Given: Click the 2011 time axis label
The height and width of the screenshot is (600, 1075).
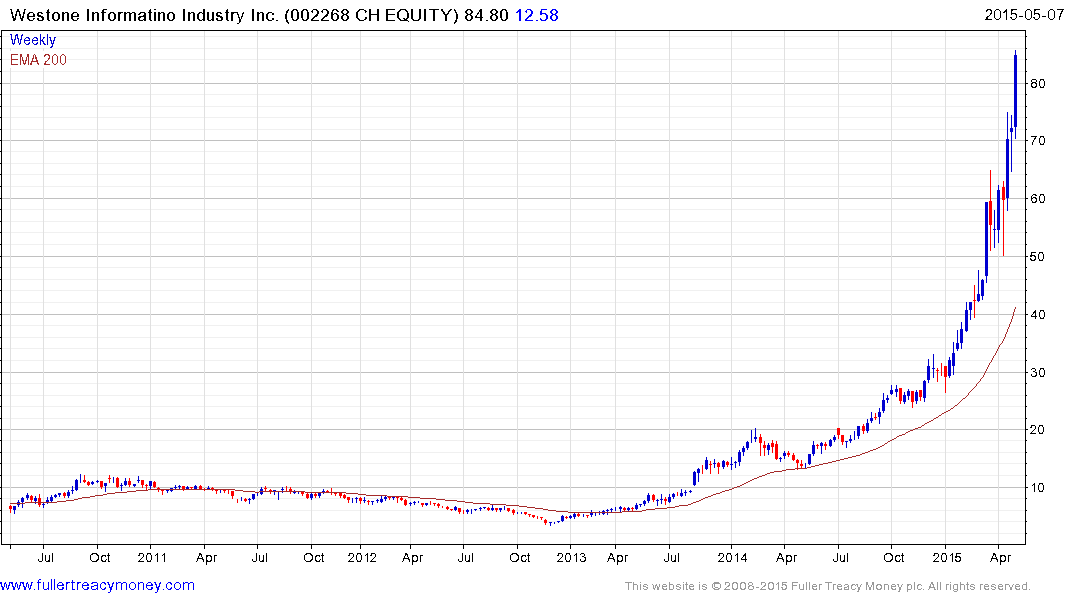Looking at the screenshot, I should click(x=152, y=557).
